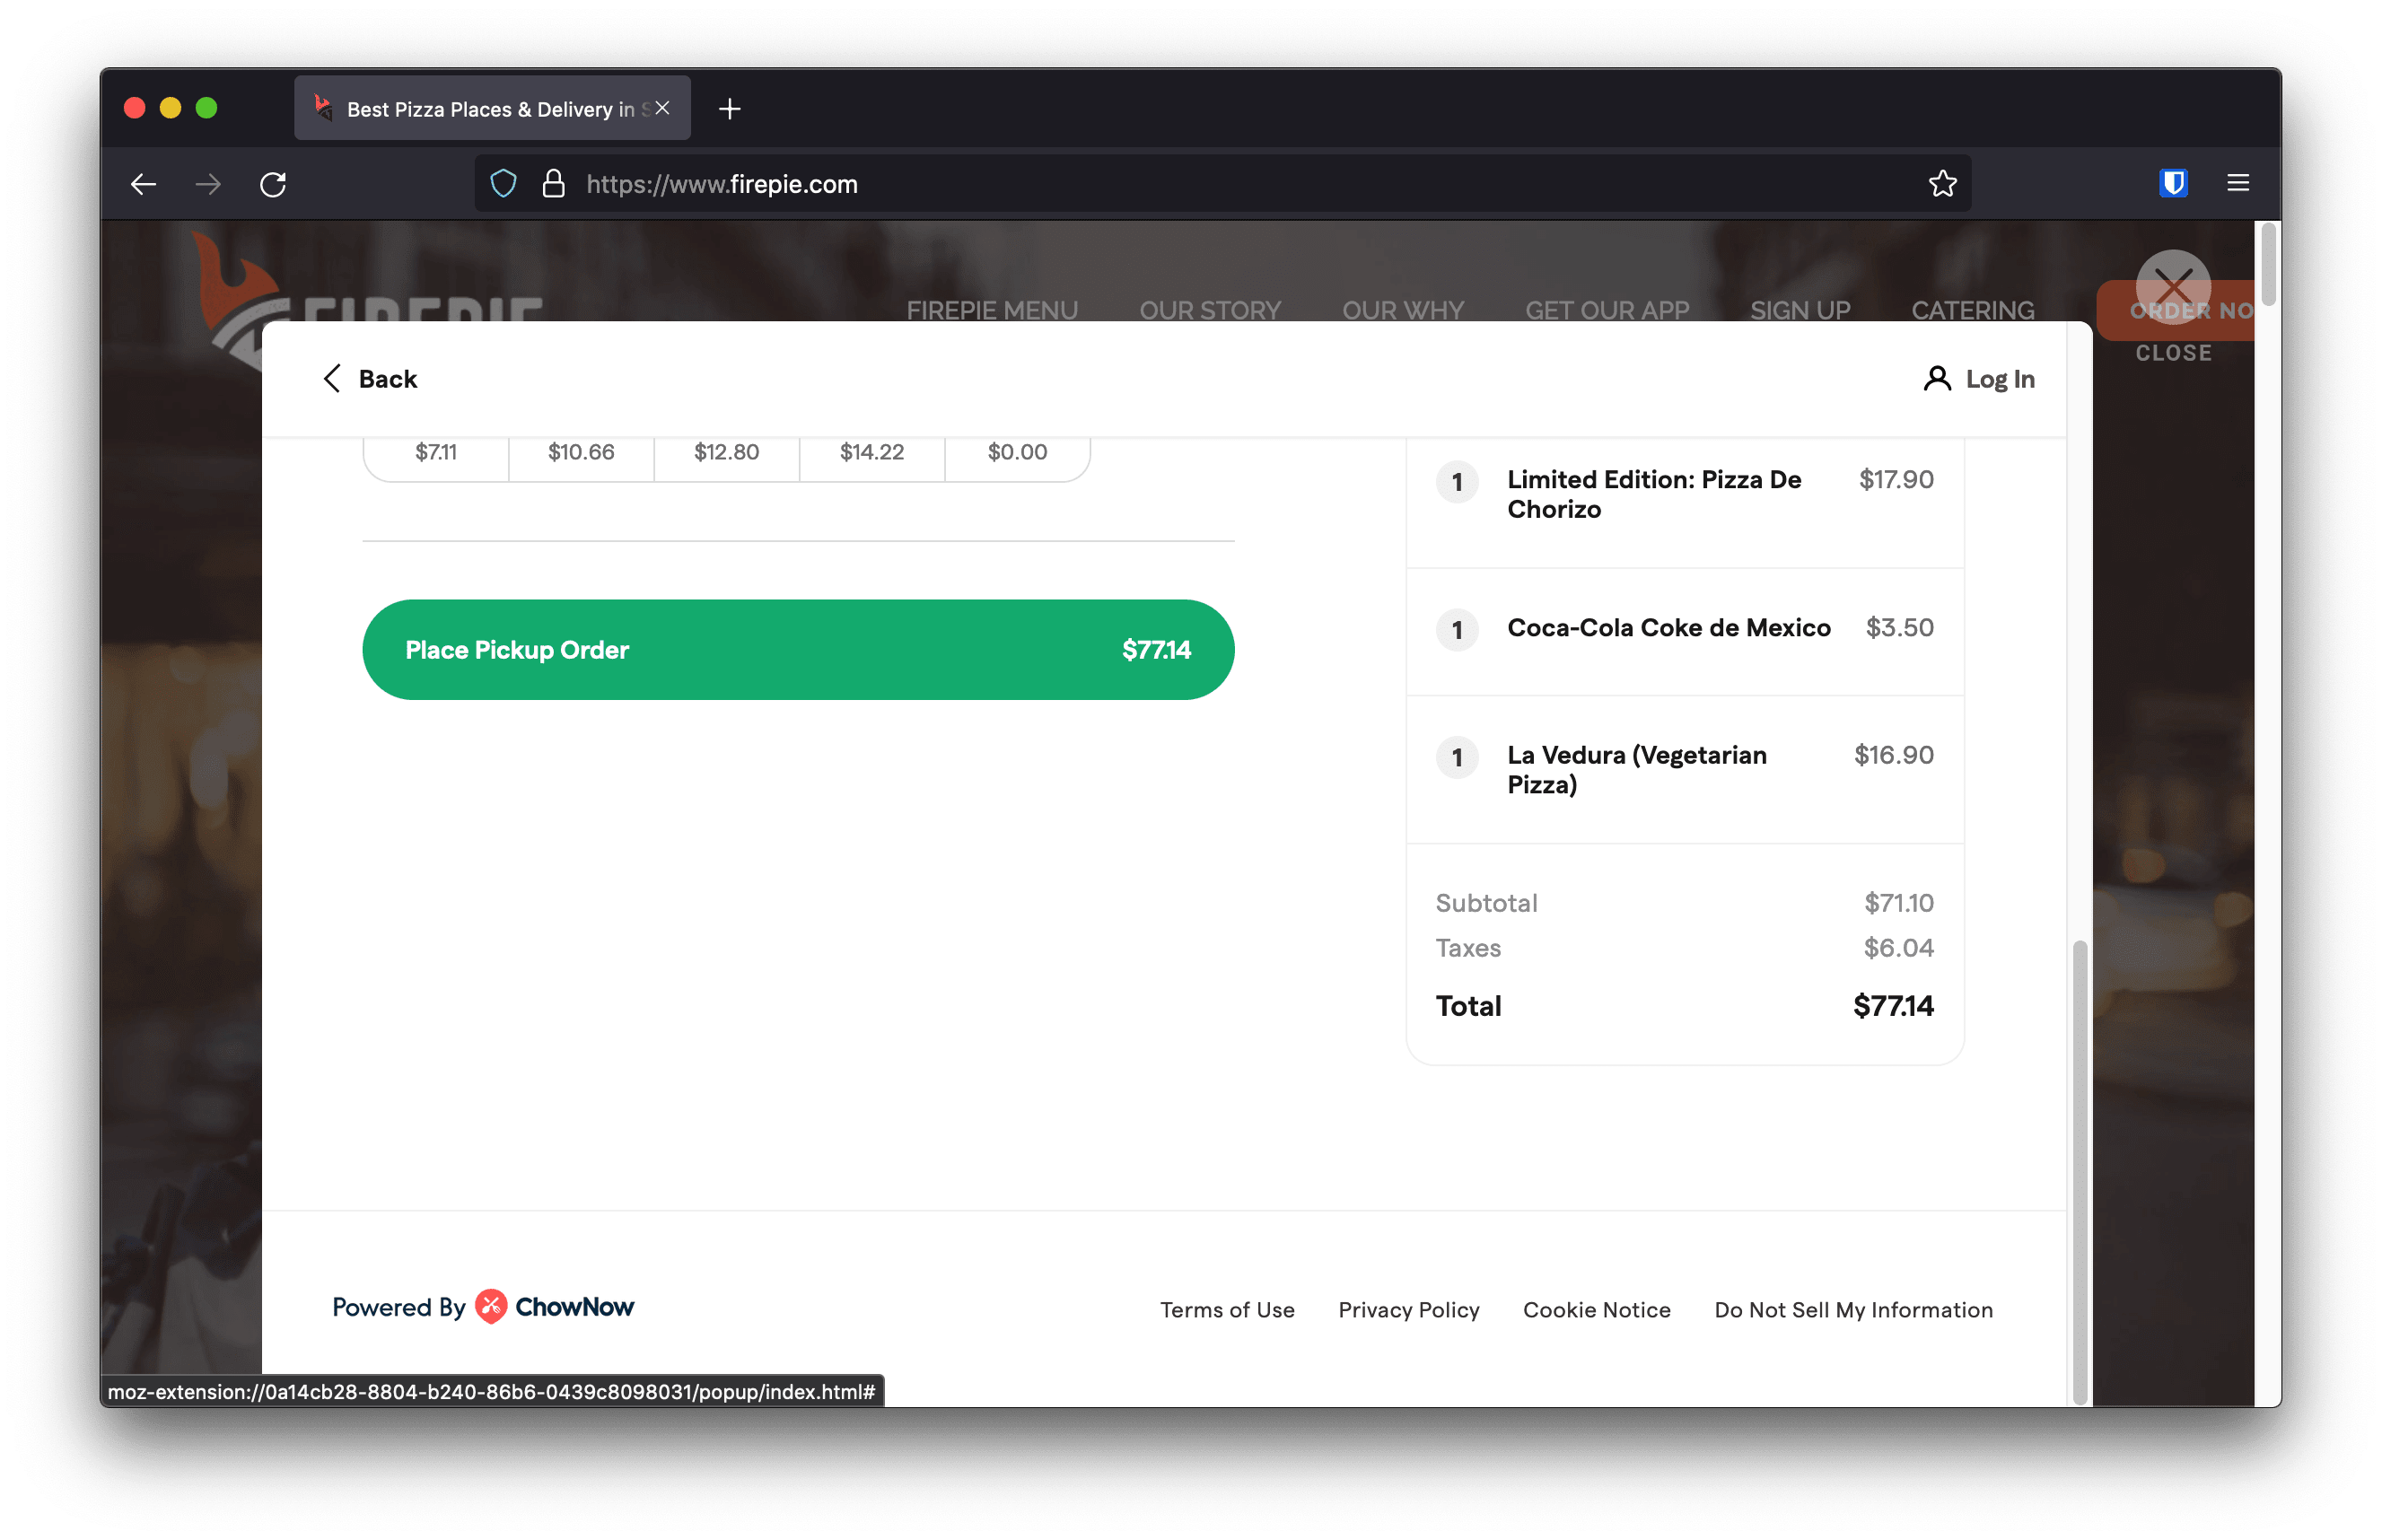Open CATERING navigation item

coord(1973,310)
